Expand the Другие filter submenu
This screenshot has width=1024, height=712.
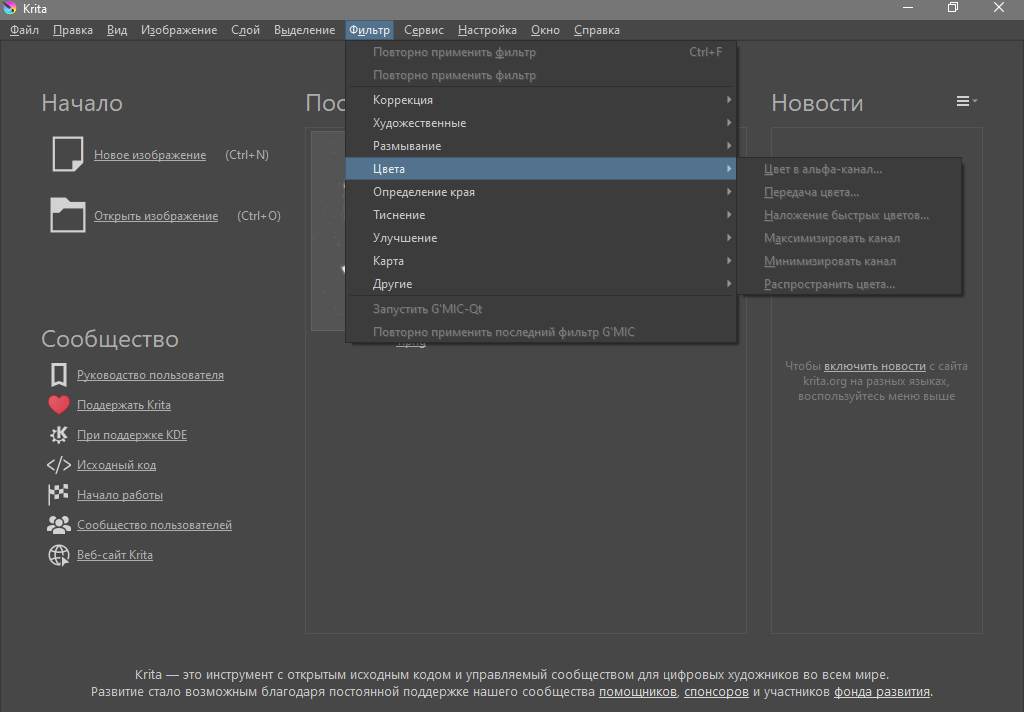541,284
